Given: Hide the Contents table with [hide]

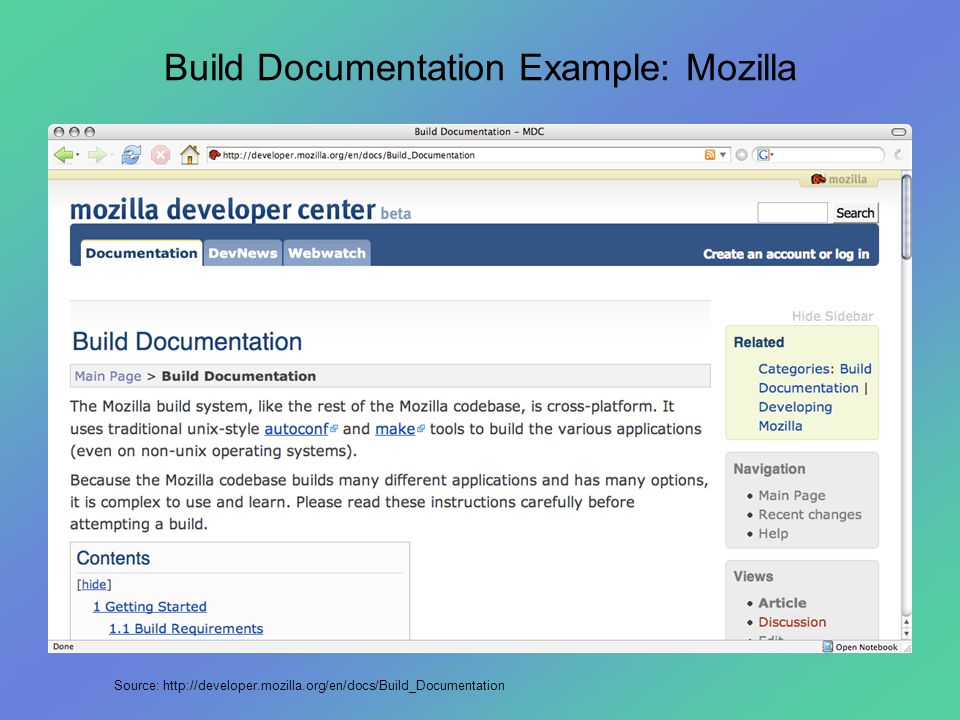Looking at the screenshot, I should pos(94,584).
